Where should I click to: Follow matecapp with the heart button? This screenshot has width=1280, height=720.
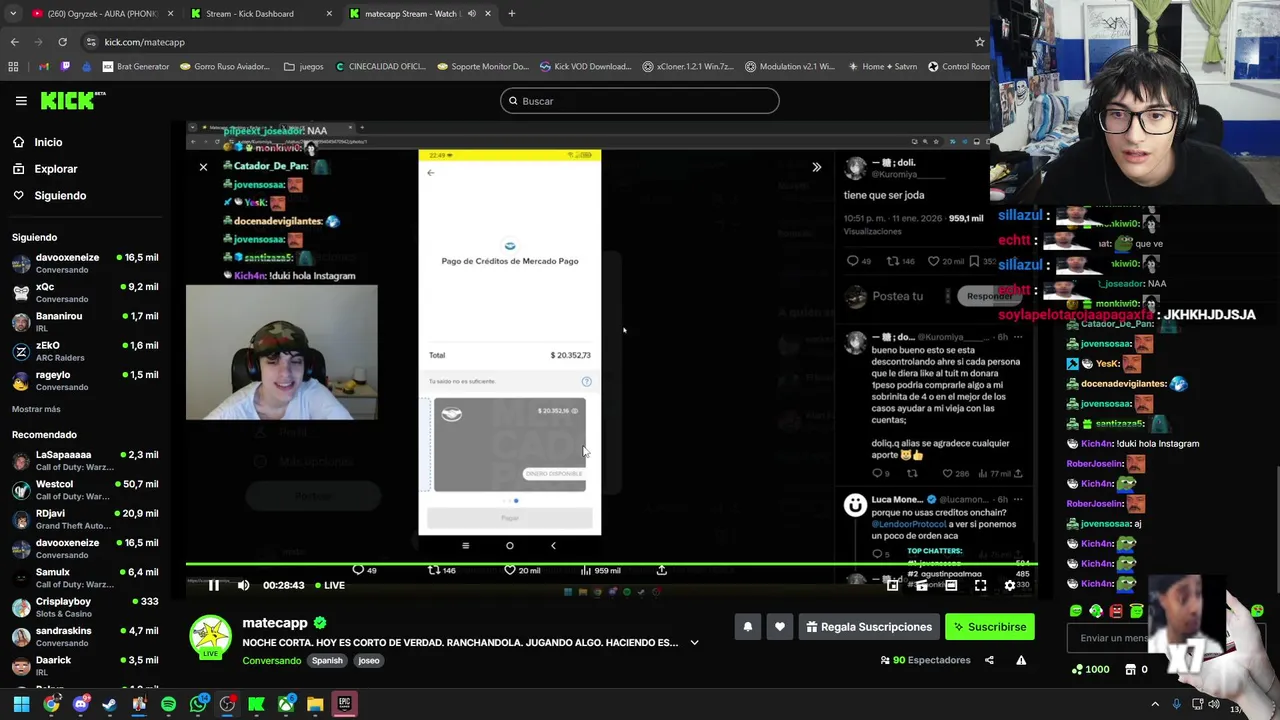pos(780,627)
